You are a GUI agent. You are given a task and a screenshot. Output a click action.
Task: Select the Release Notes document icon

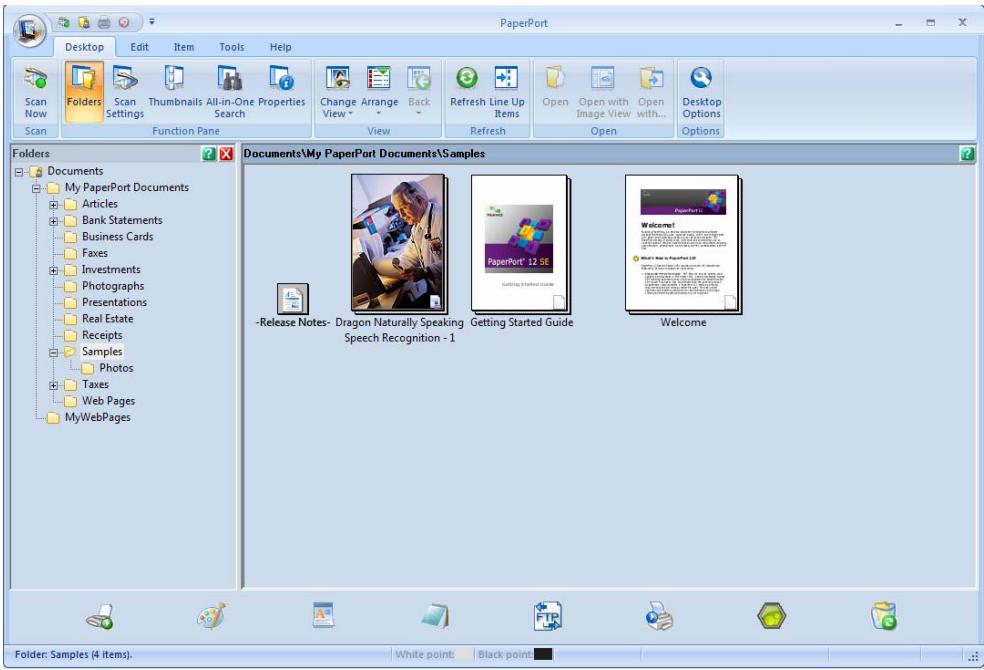tap(292, 299)
